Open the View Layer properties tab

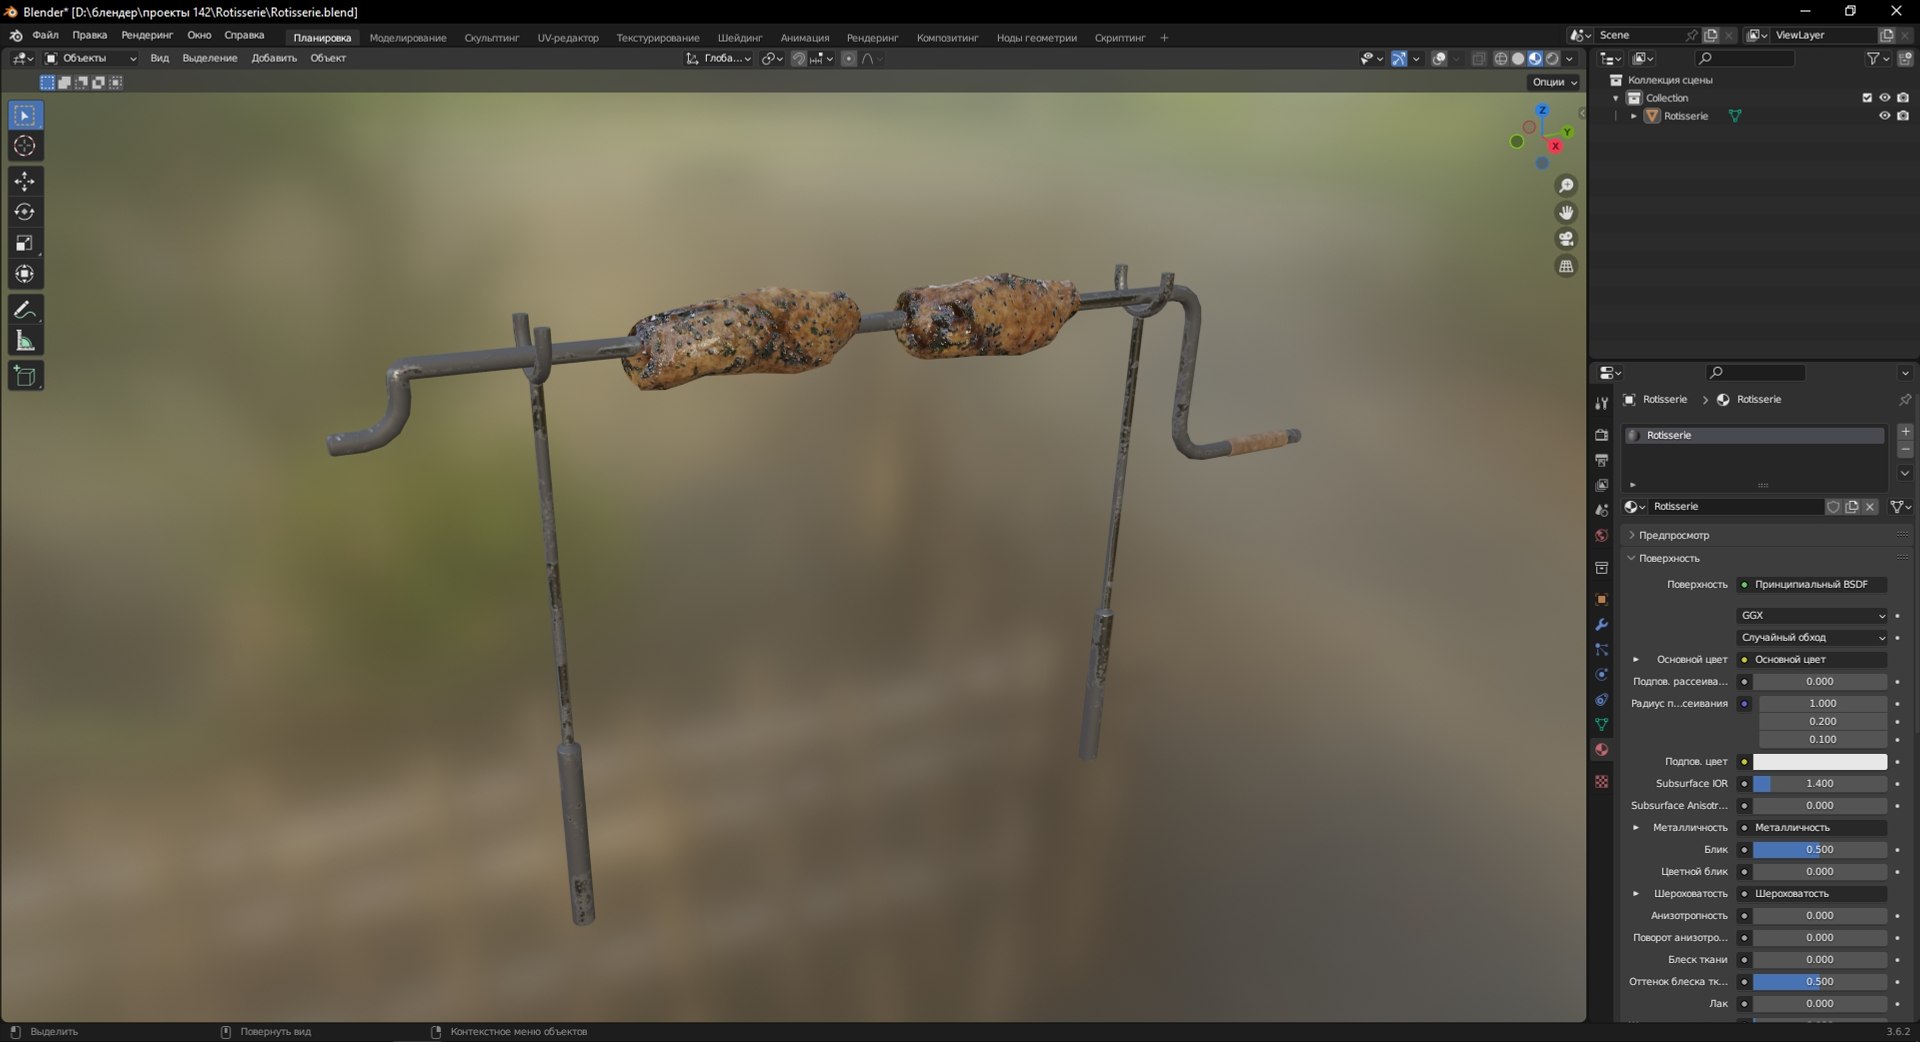click(1601, 485)
